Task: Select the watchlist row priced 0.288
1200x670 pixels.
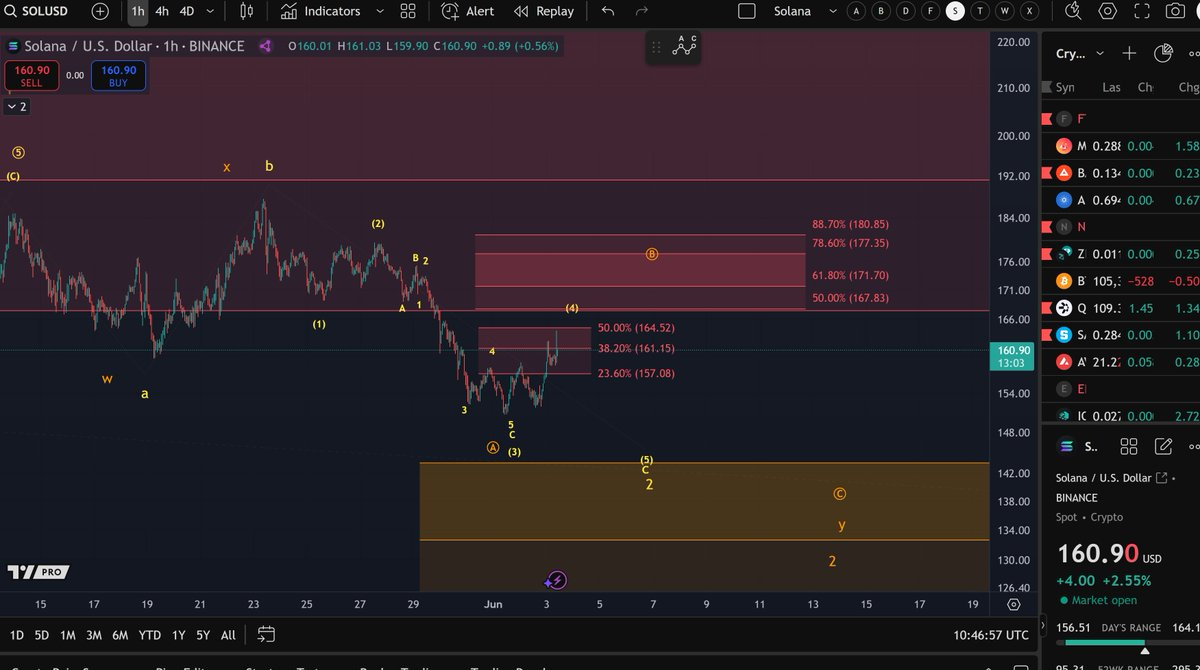Action: (1121, 146)
